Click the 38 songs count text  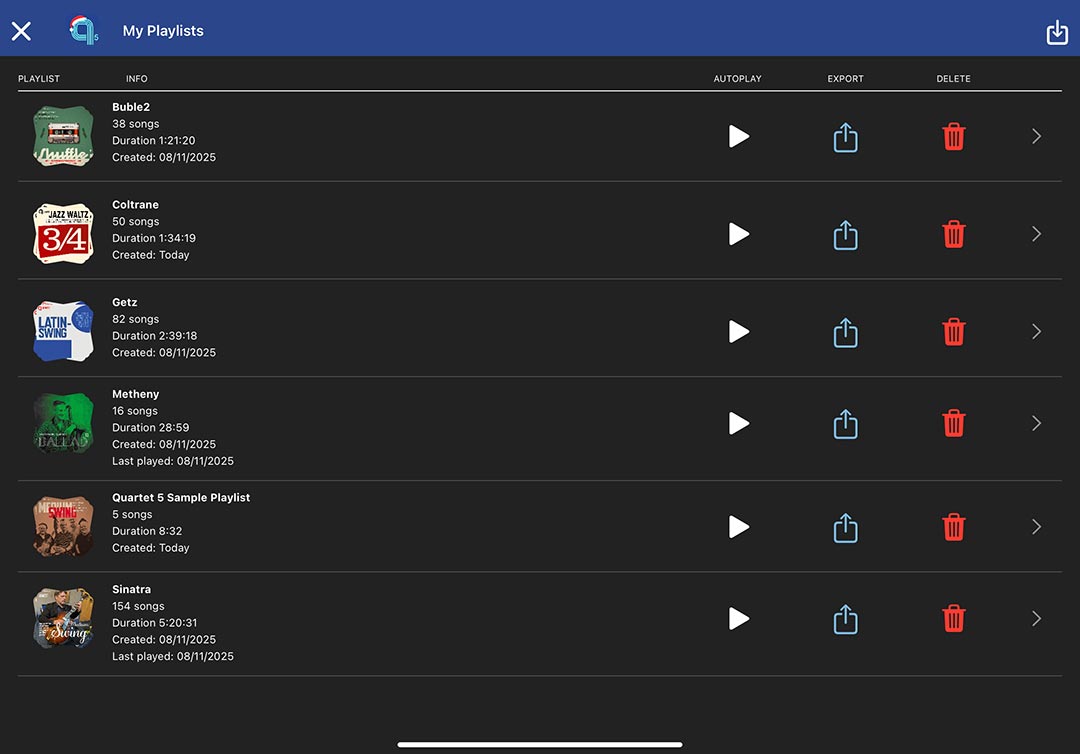(136, 124)
